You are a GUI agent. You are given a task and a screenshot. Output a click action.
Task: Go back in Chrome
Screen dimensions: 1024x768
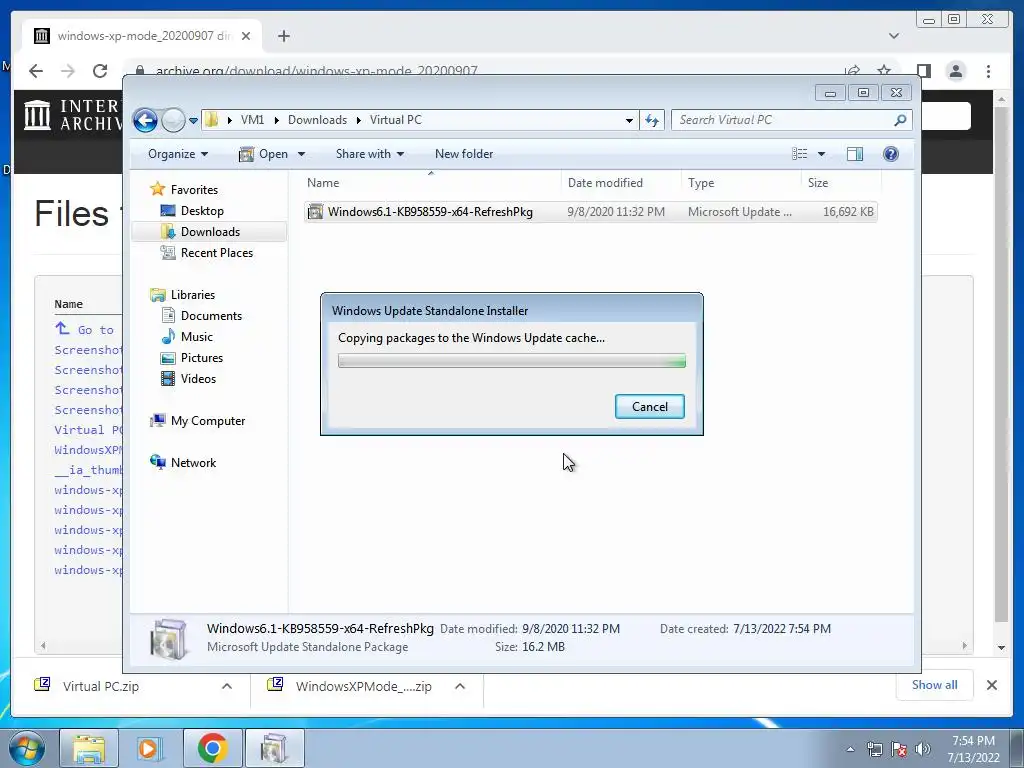point(36,71)
